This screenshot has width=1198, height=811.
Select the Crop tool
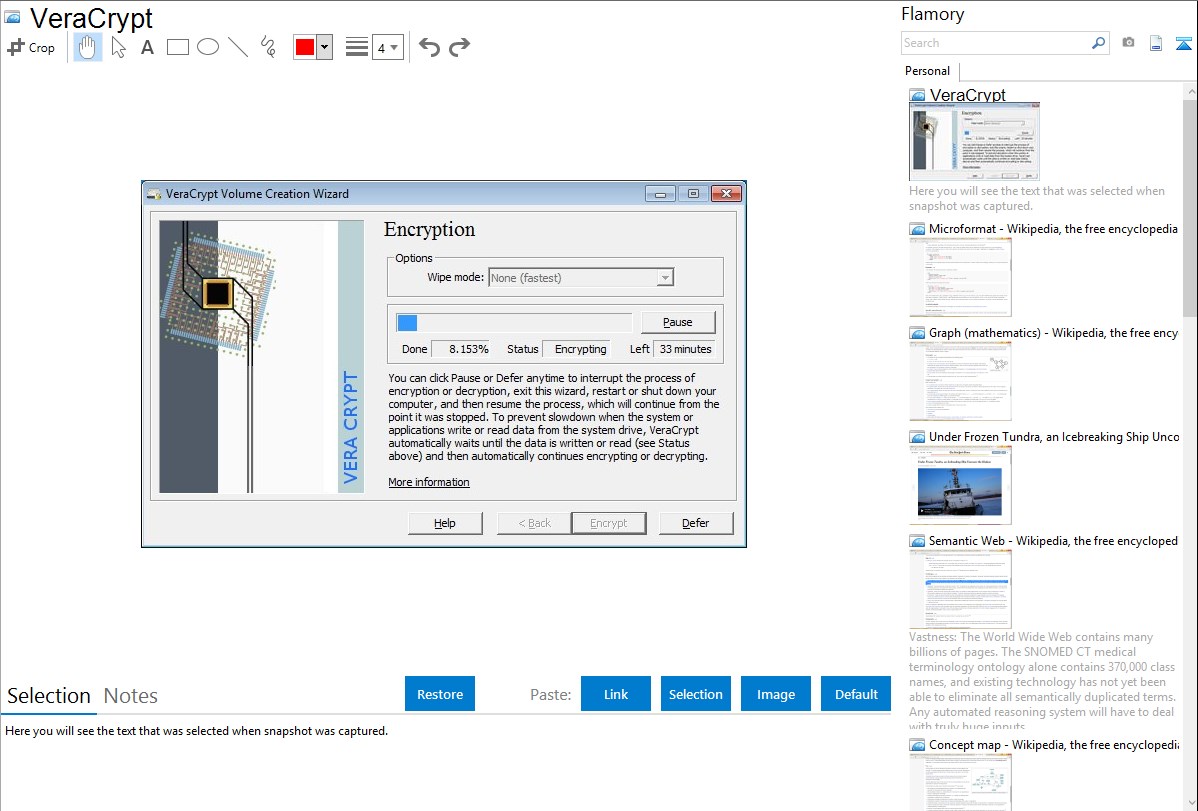[31, 47]
